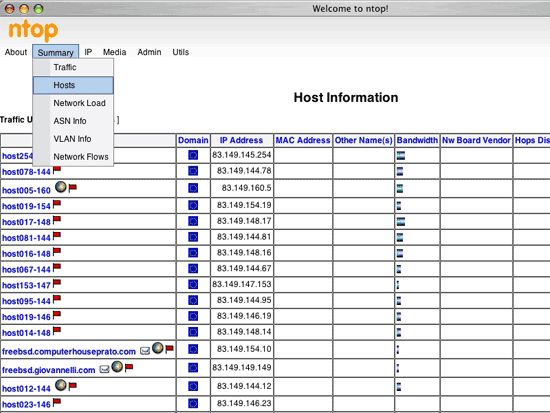Click the EU domain flag for 83.149.145.254
550x413 pixels.
(x=193, y=155)
